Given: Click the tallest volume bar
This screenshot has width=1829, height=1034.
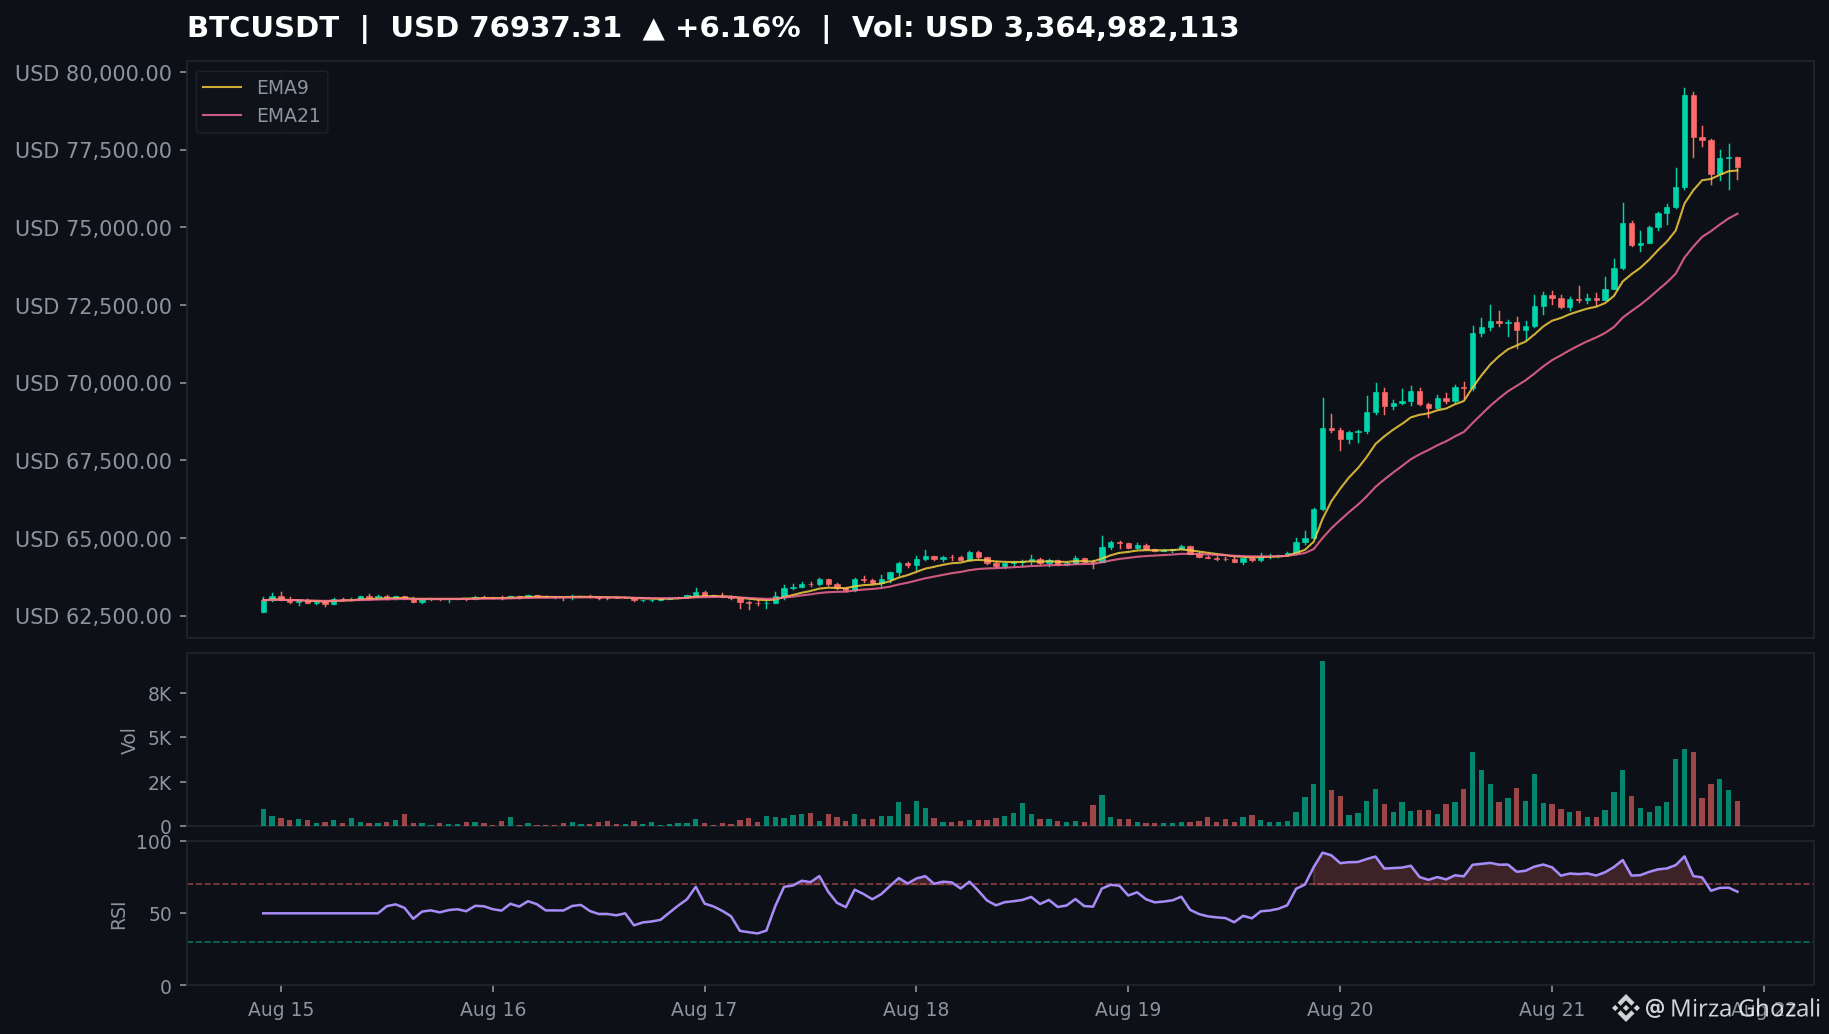Looking at the screenshot, I should click(1322, 743).
